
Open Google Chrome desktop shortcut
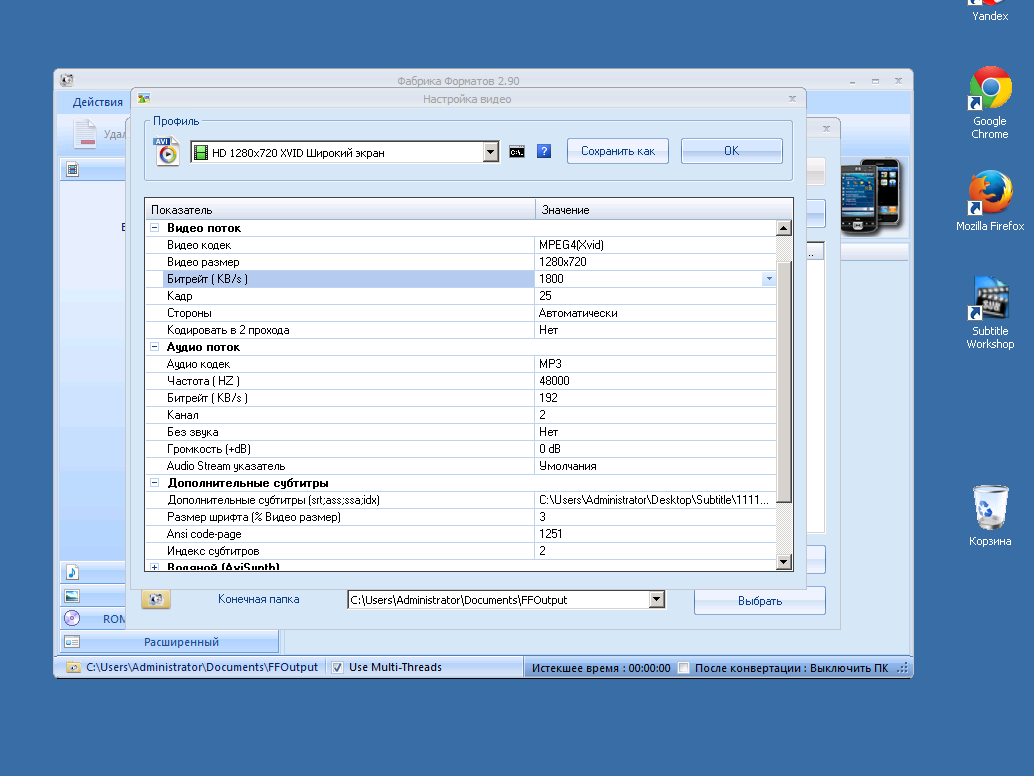tap(989, 102)
